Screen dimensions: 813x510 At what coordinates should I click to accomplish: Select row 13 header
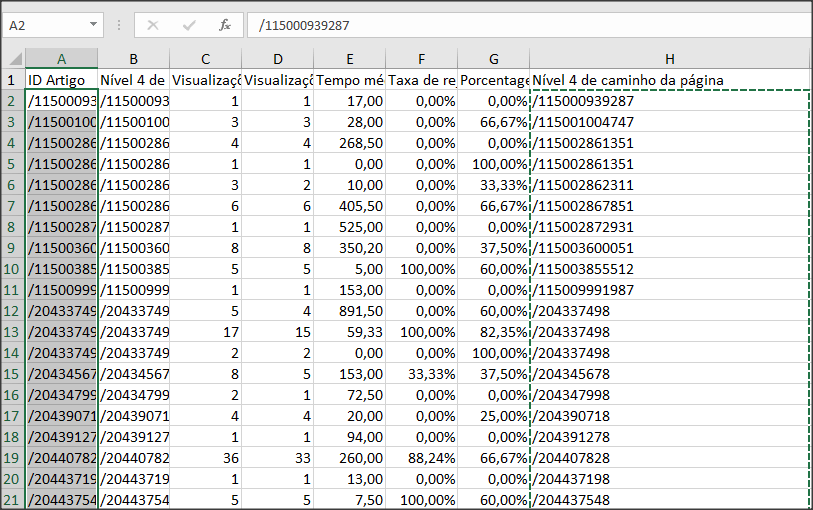12,332
